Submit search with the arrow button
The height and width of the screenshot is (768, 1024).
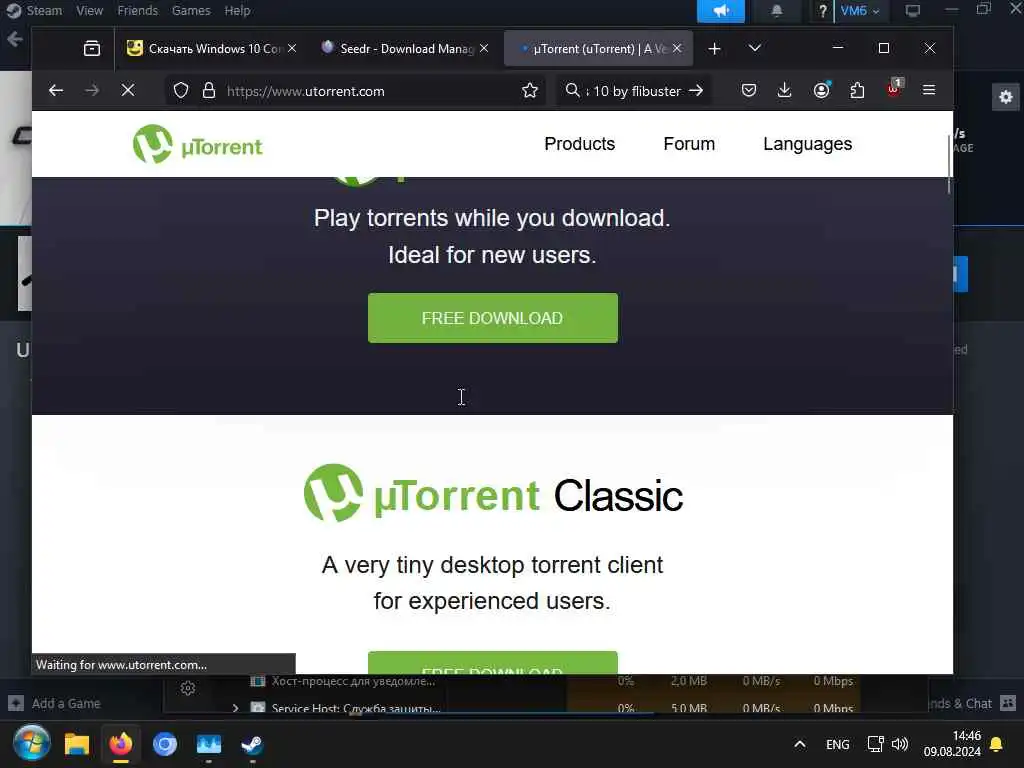(x=696, y=91)
